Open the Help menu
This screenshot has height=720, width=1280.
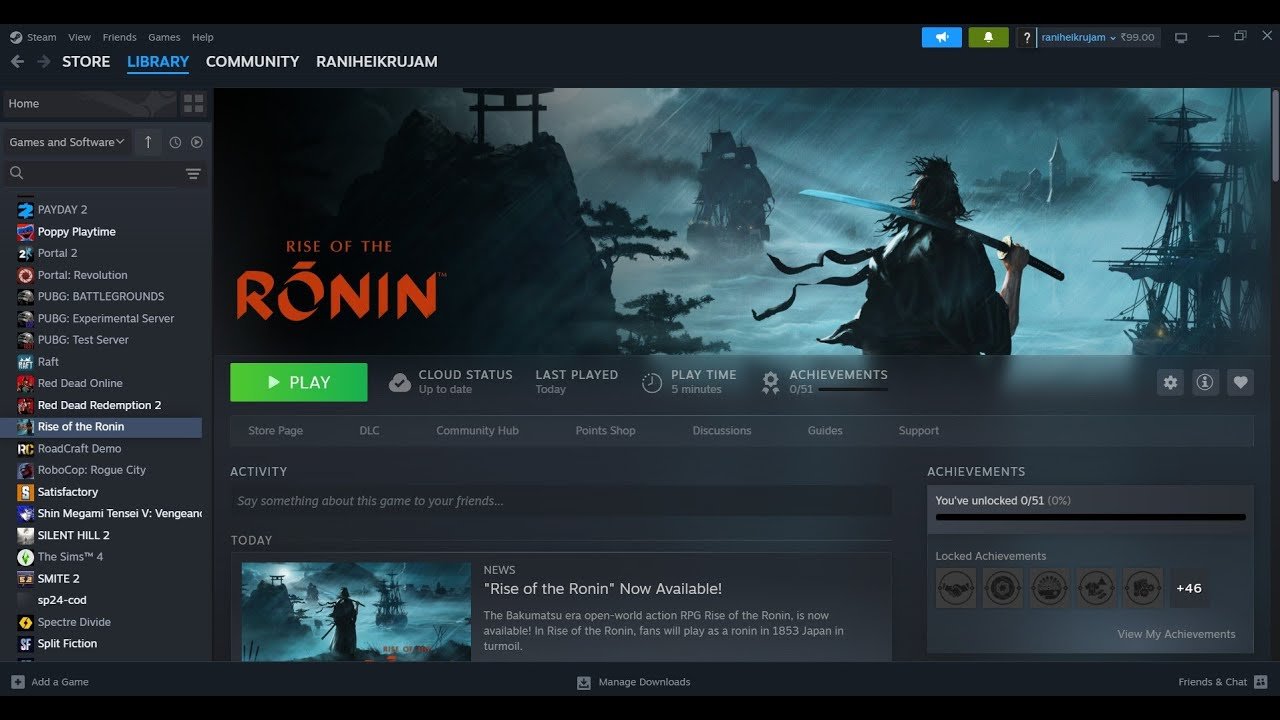[x=203, y=37]
